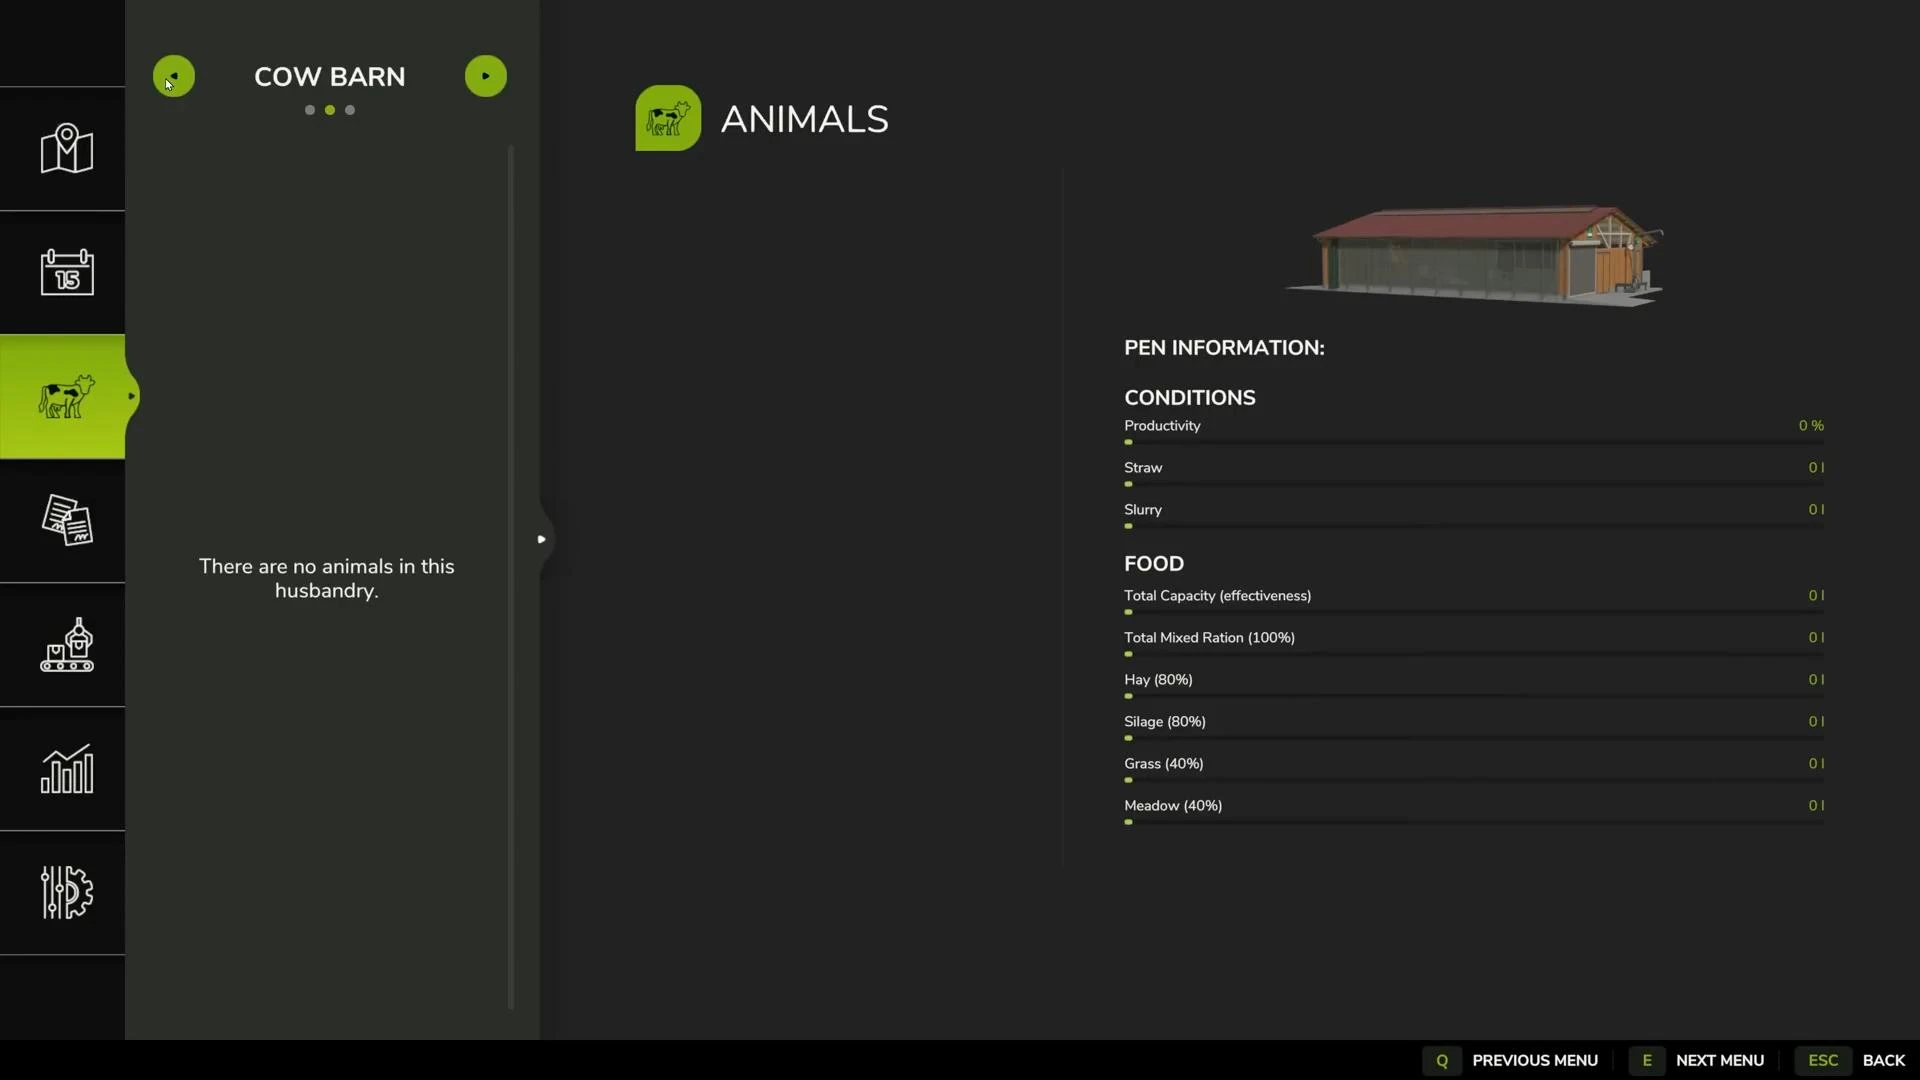This screenshot has height=1080, width=1920.
Task: Click the ESC key hint
Action: pos(1823,1060)
